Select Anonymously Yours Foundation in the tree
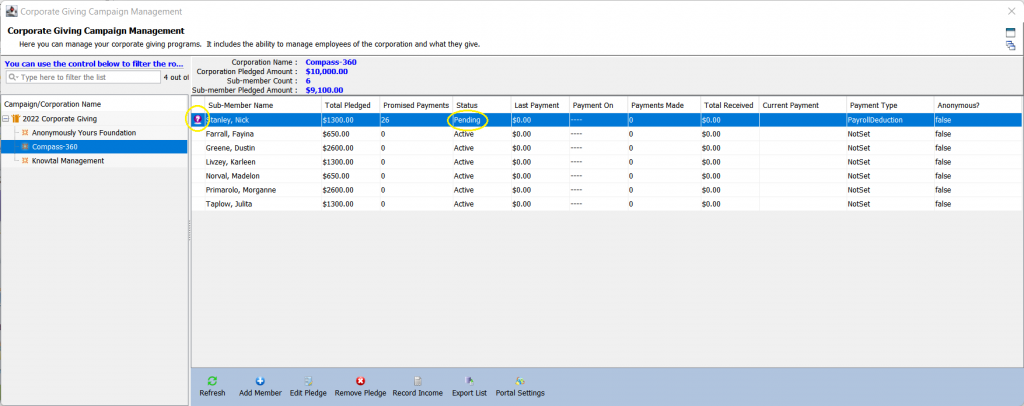The image size is (1024, 406). click(x=84, y=133)
